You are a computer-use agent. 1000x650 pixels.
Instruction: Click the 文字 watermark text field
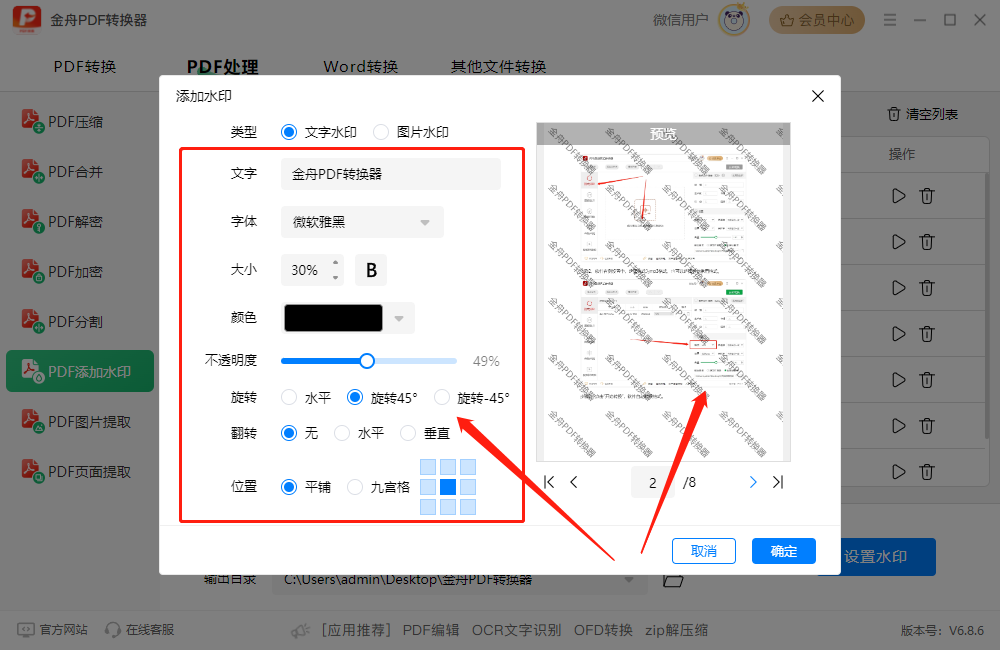391,174
